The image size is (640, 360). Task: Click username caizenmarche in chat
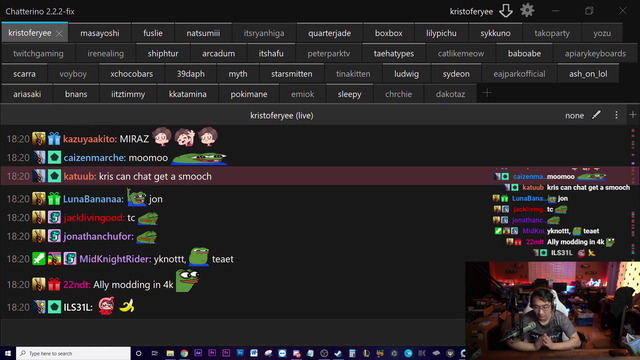coord(94,158)
